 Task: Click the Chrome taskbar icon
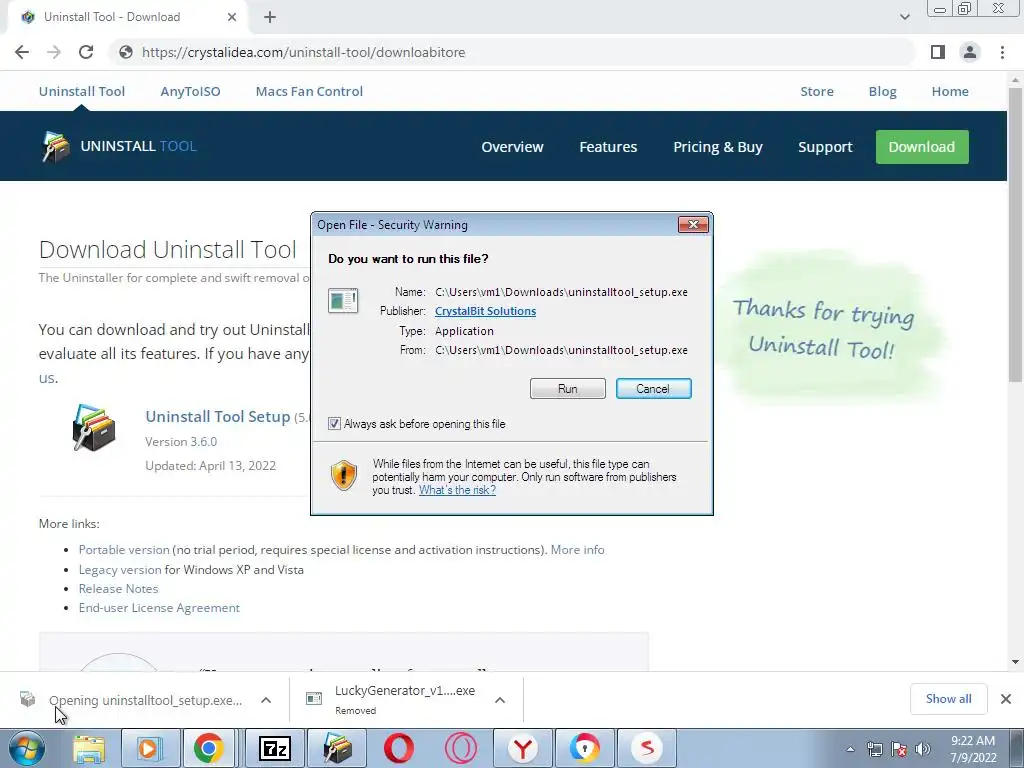[208, 748]
